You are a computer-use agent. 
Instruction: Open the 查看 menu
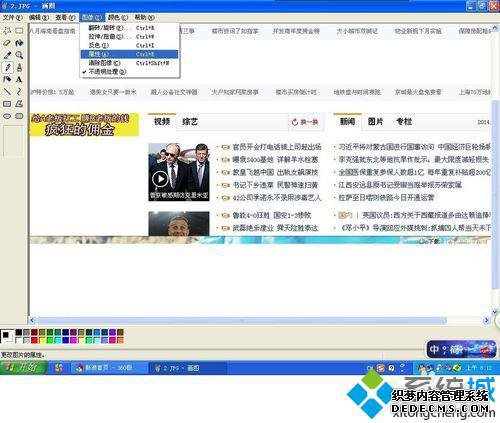pos(65,17)
